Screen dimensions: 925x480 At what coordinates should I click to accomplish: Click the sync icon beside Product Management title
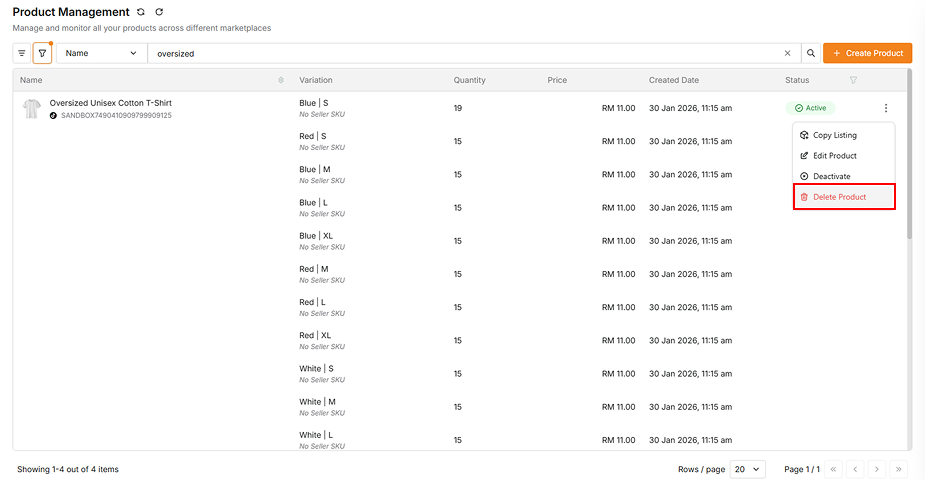point(140,12)
